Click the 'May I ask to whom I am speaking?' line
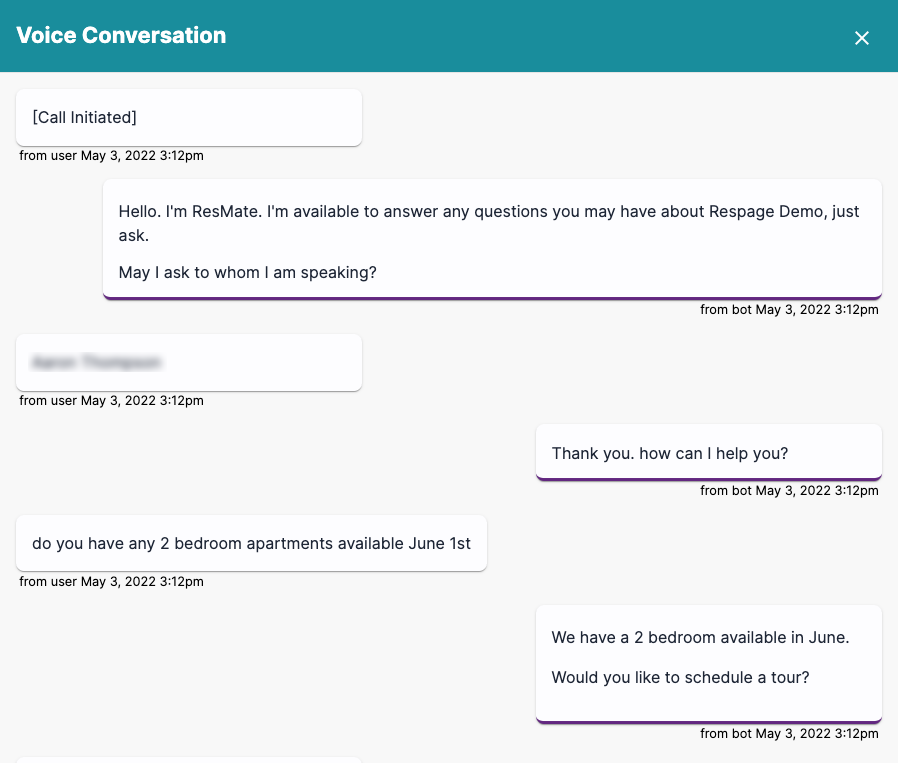The height and width of the screenshot is (763, 898). [x=247, y=272]
